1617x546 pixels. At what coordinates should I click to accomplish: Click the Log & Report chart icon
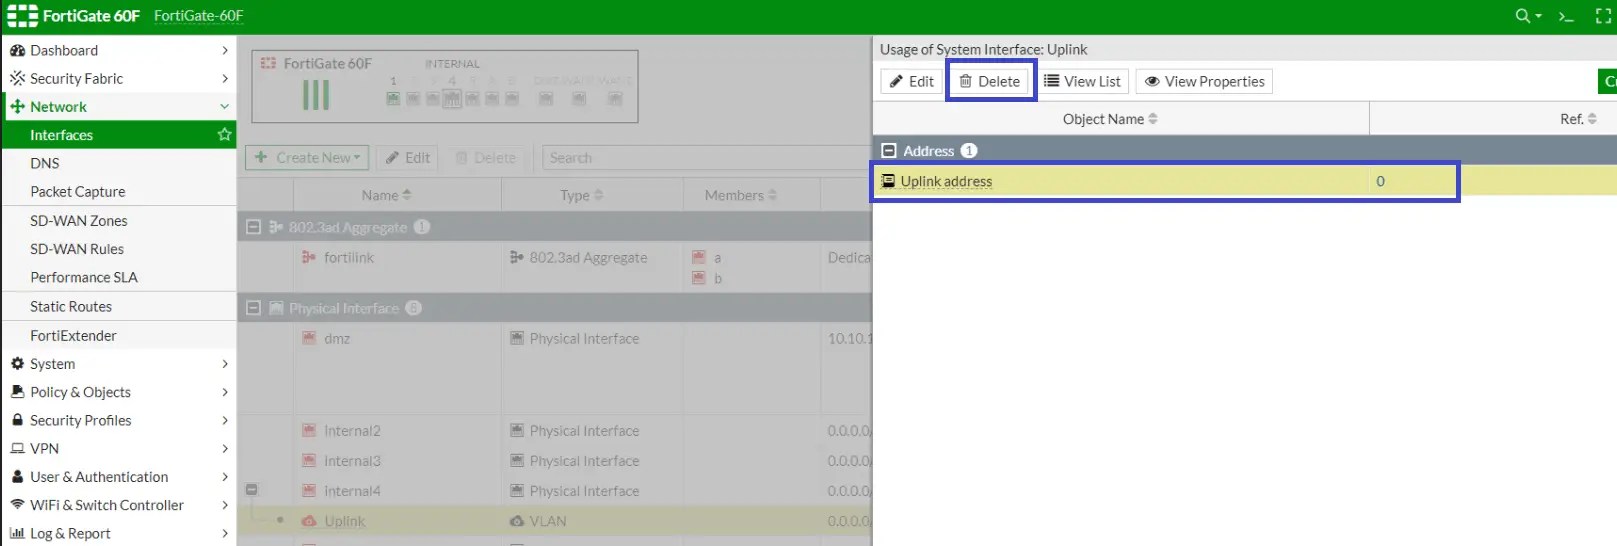click(17, 533)
